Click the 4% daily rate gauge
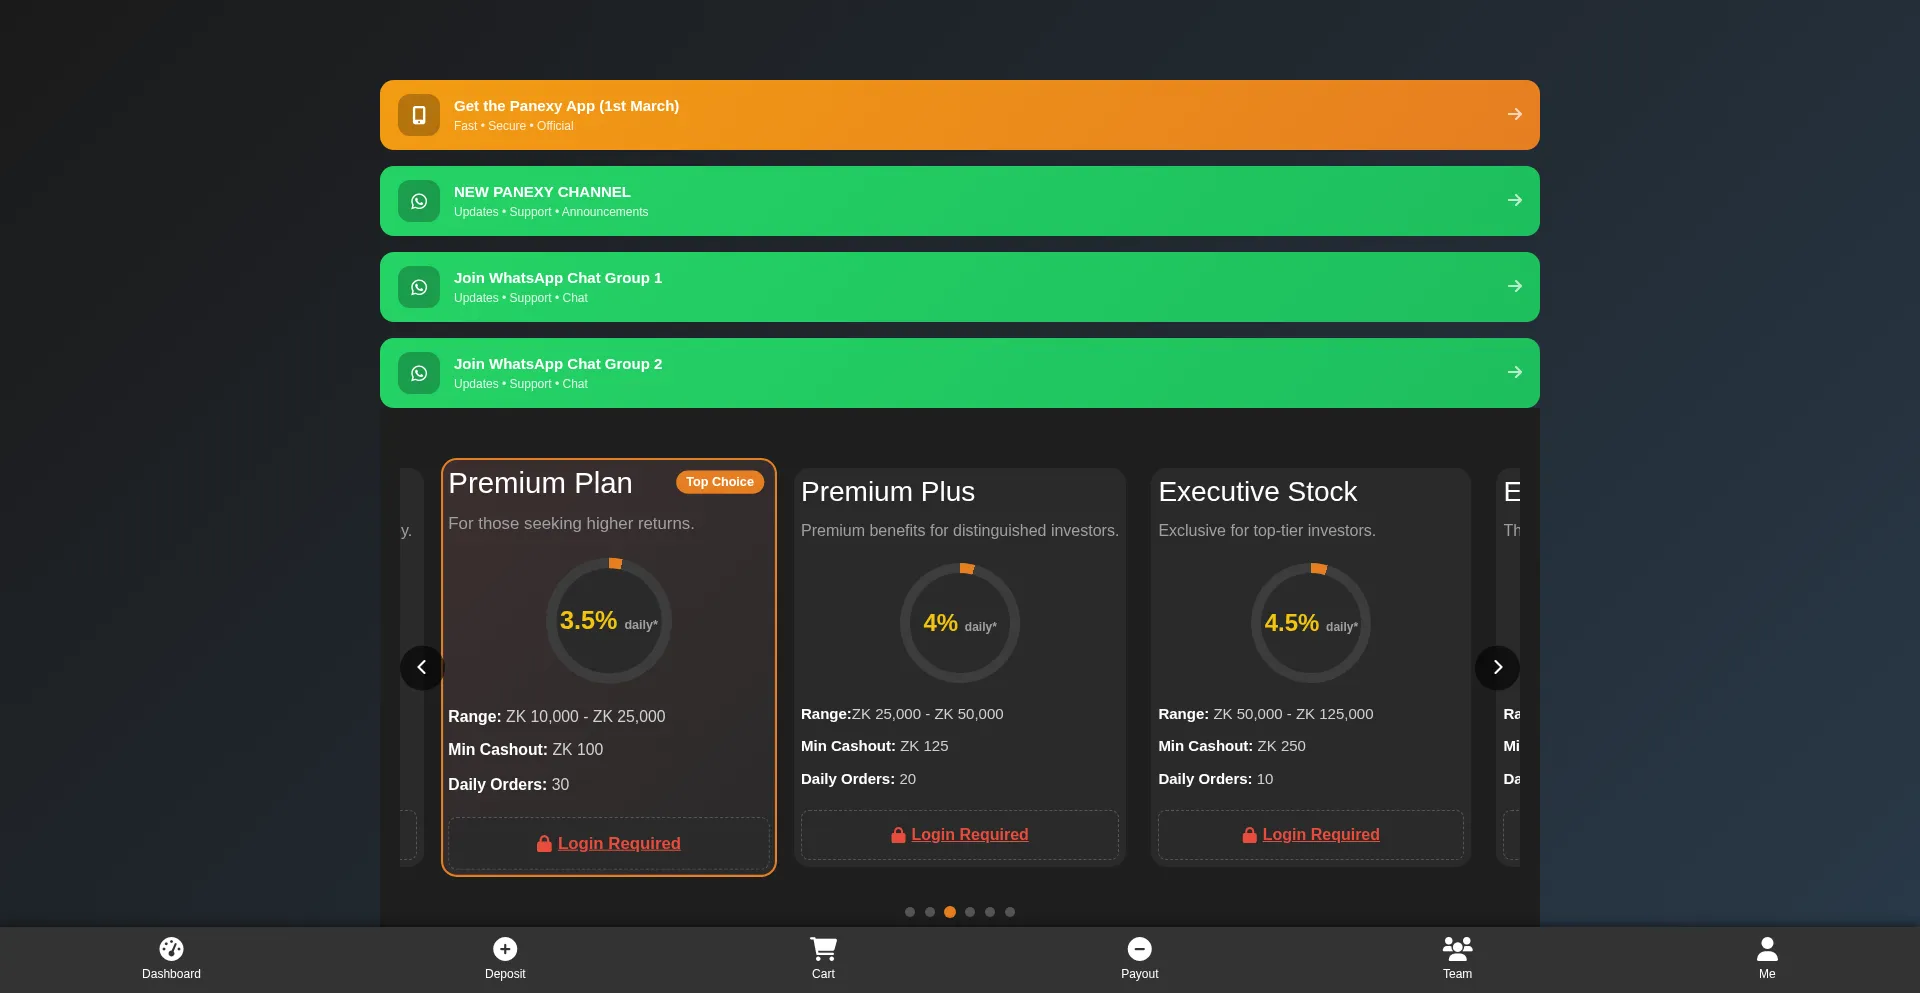1920x993 pixels. pyautogui.click(x=960, y=623)
